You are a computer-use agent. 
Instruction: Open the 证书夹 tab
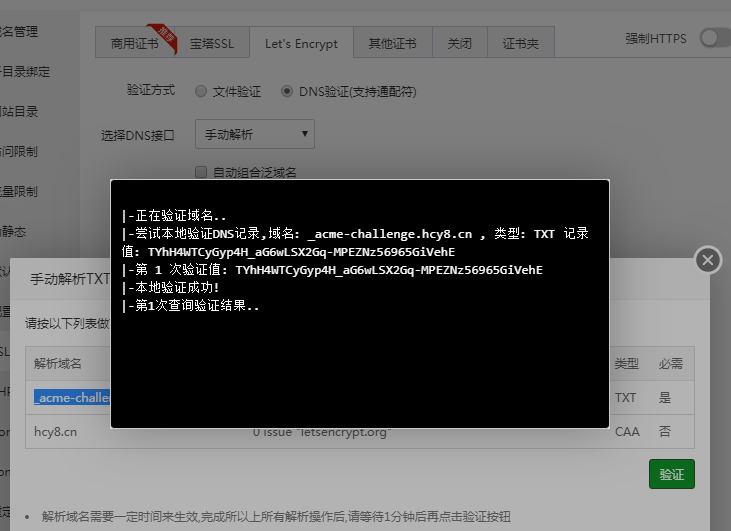coord(521,43)
